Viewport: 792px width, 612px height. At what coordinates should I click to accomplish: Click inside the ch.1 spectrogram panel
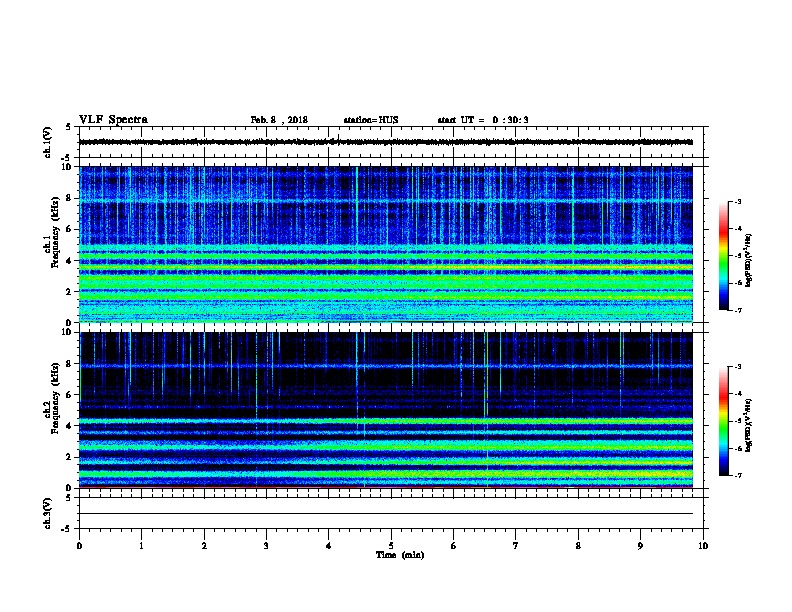click(386, 244)
